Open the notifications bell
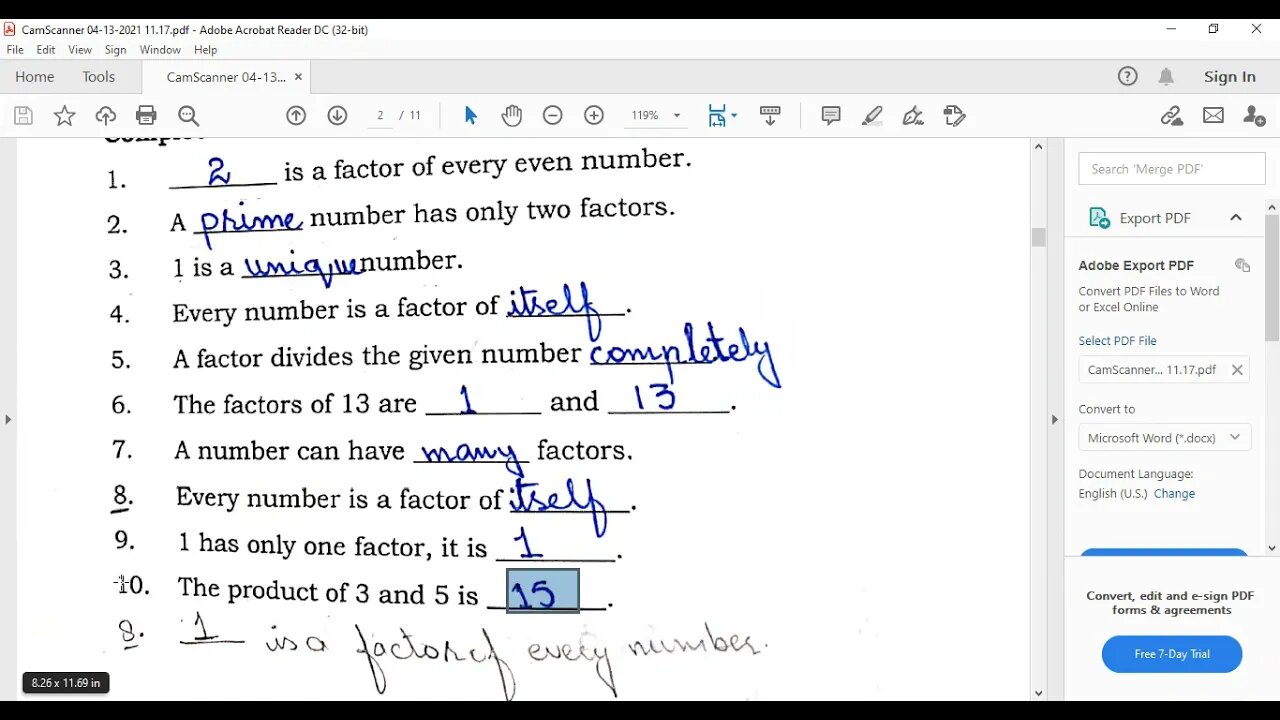Screen dimensions: 1280x720 tap(1166, 76)
